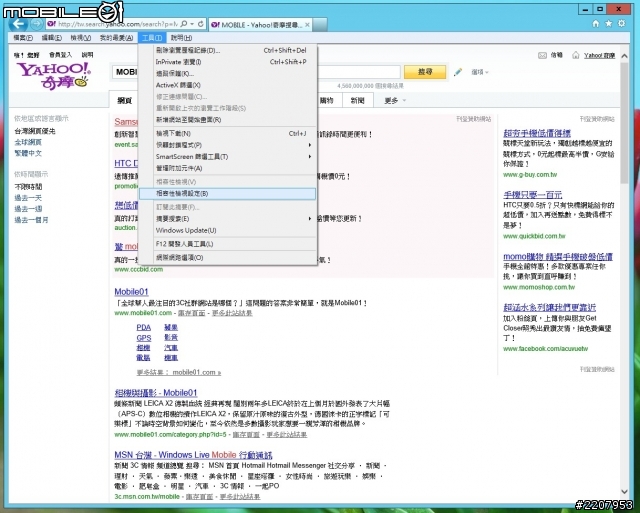The width and height of the screenshot is (640, 513).
Task: Select 繁體中文 language filter
Action: click(x=28, y=153)
